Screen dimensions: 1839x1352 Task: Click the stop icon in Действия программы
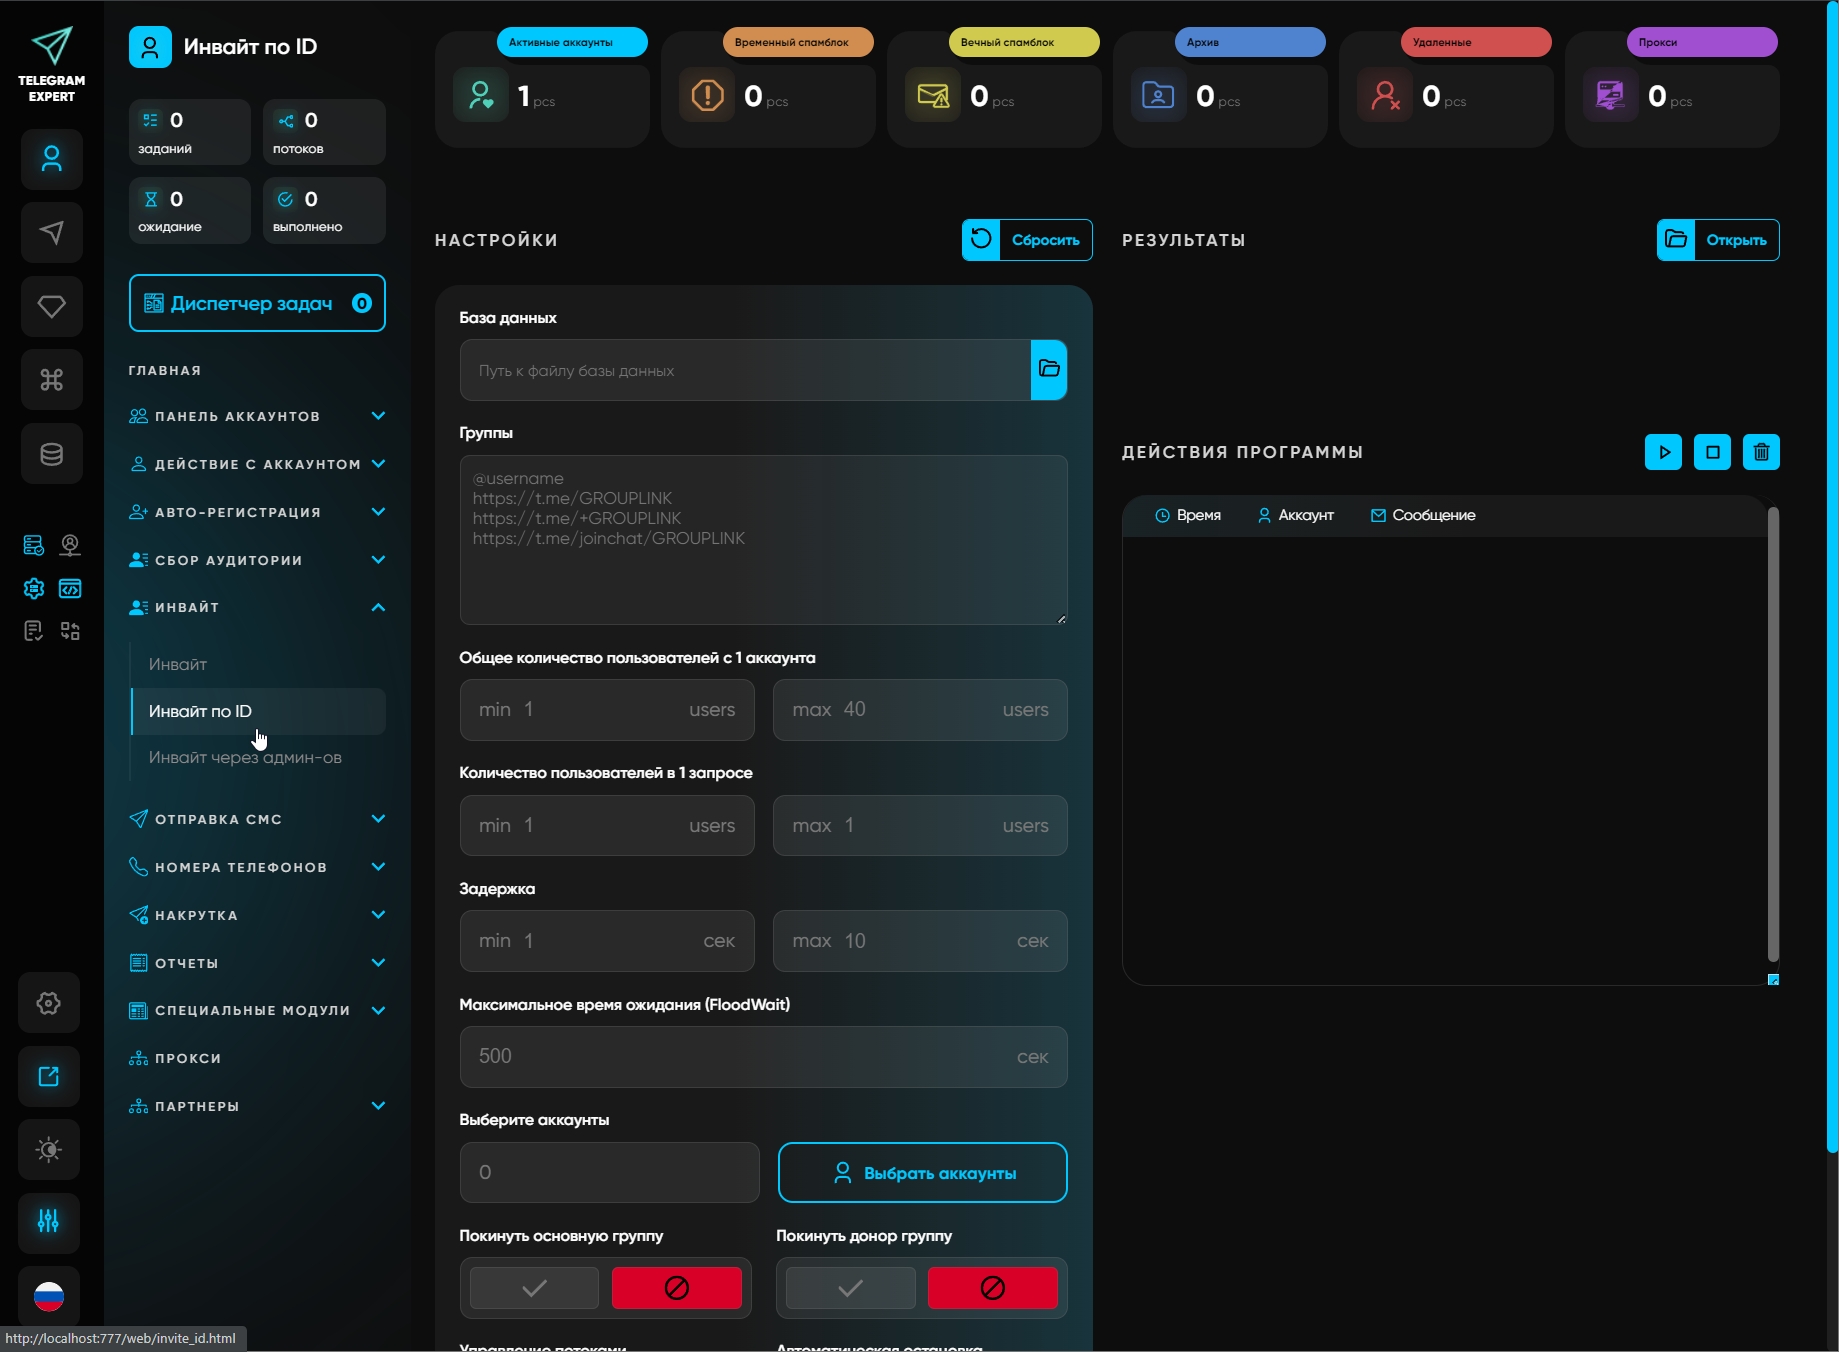pos(1712,452)
